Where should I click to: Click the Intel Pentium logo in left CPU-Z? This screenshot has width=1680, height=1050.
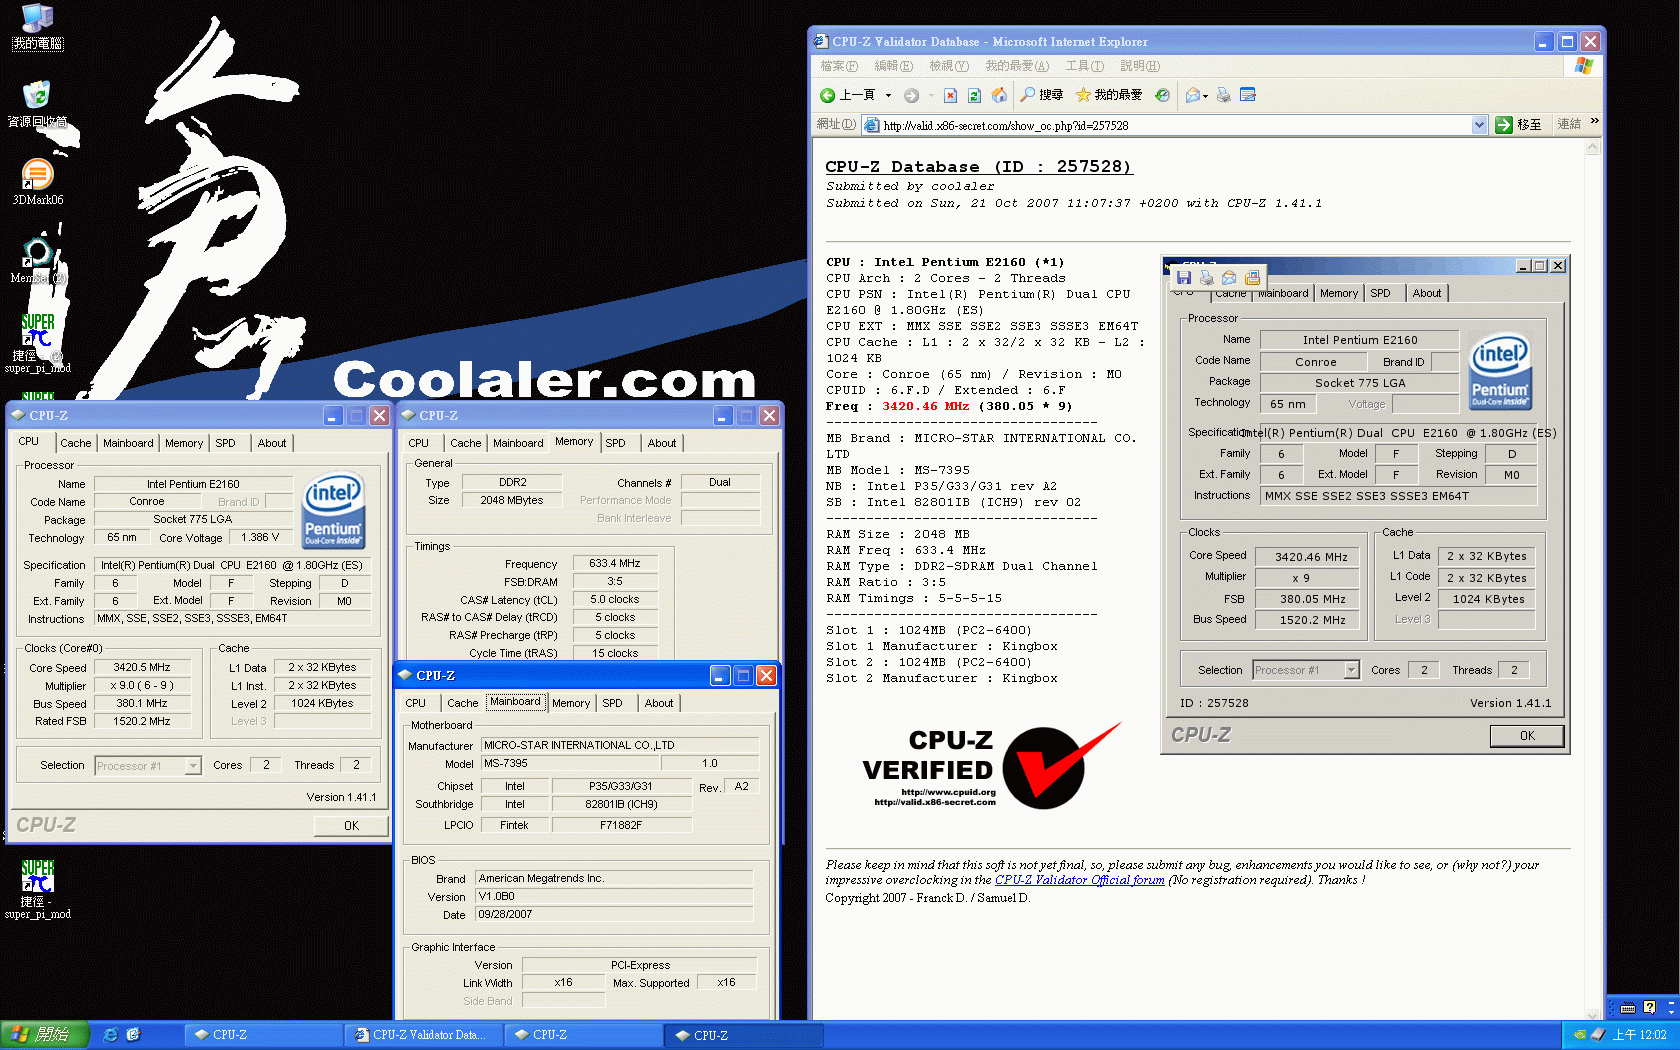(x=334, y=510)
